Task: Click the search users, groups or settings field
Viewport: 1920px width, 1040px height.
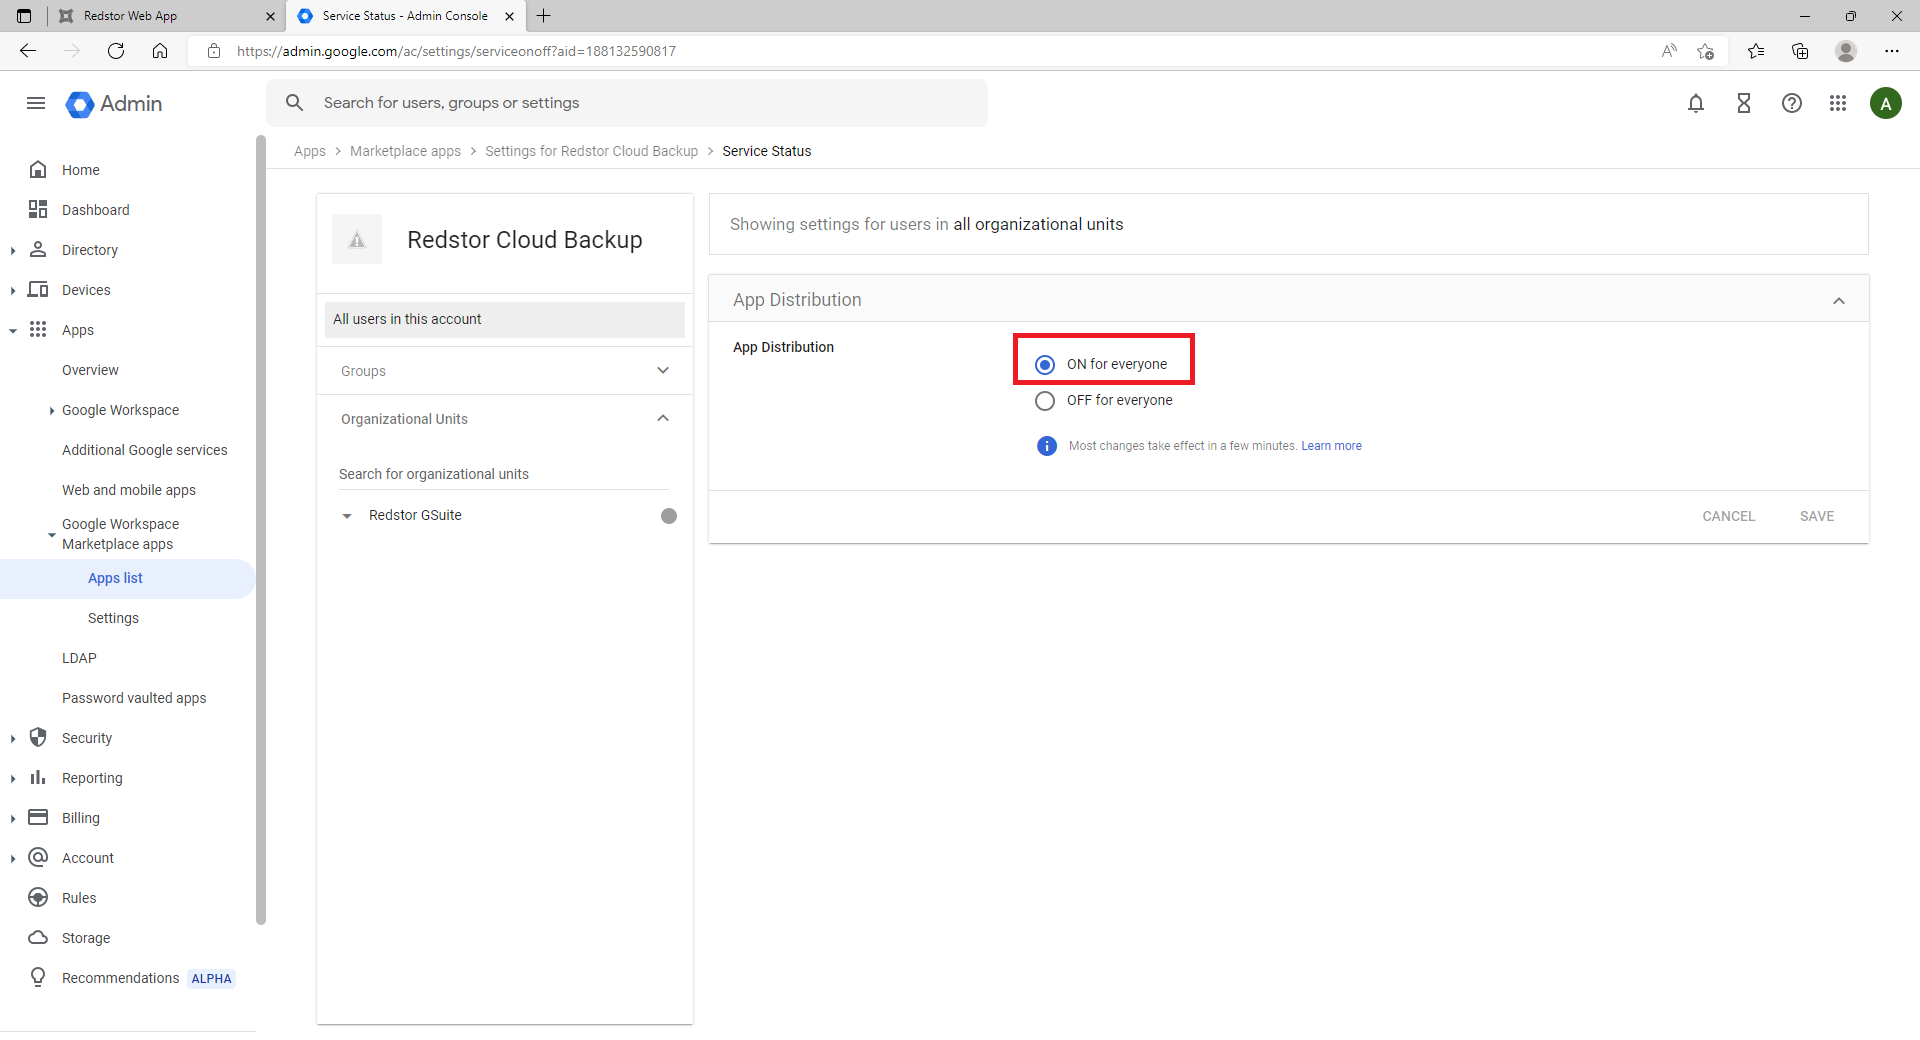Action: (627, 103)
